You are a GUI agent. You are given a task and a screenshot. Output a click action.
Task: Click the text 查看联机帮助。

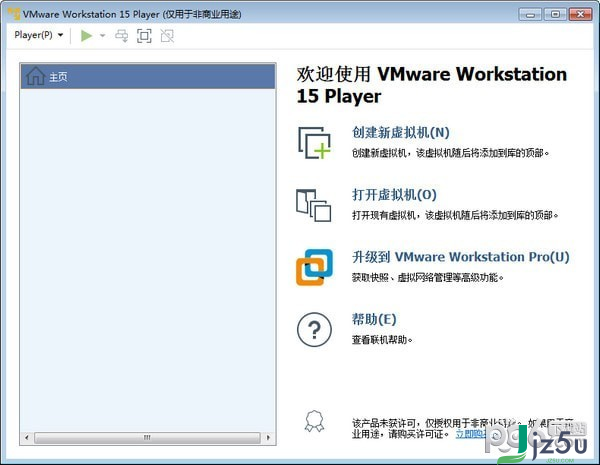point(382,340)
